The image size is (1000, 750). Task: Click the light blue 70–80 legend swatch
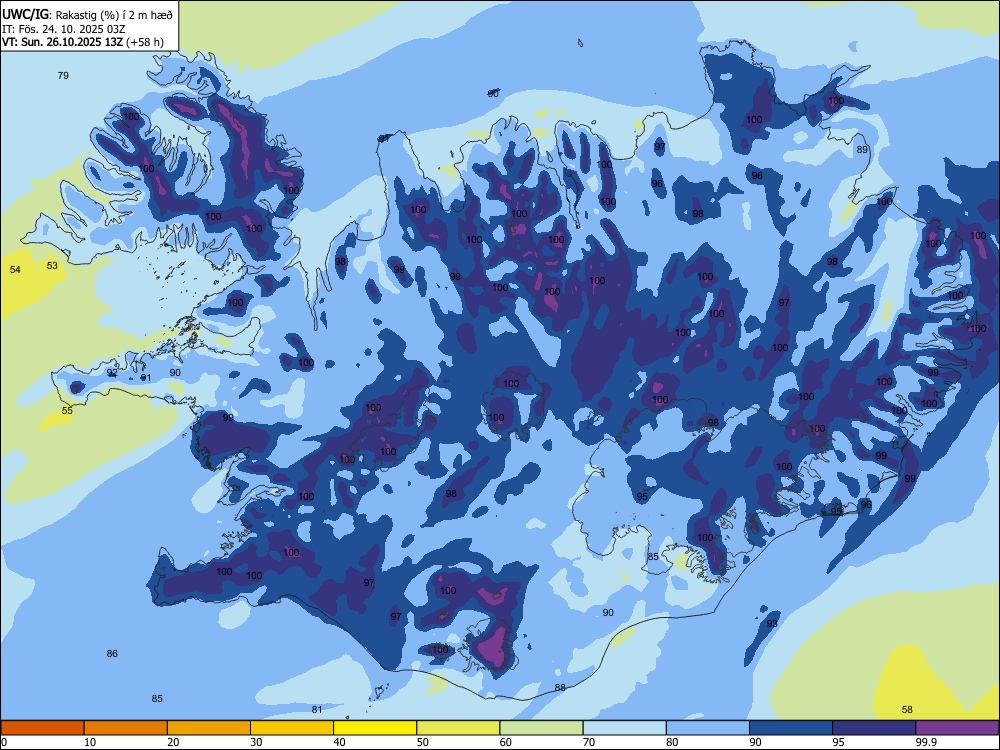[x=624, y=728]
